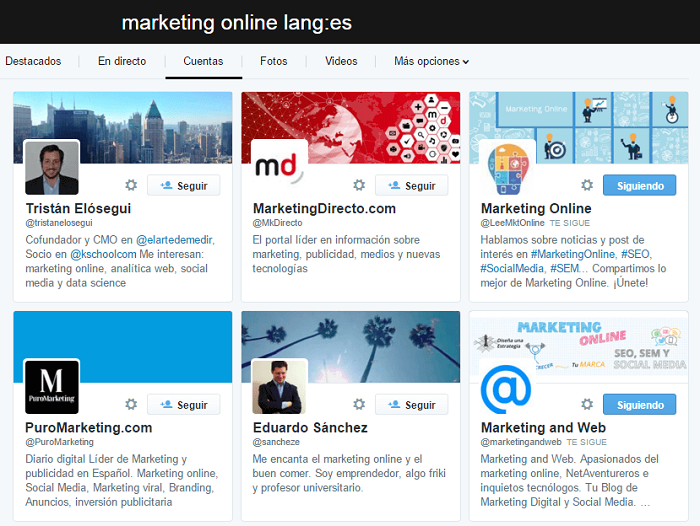Viewport: 700px width, 526px height.
Task: Click gear icon on PuroMarketing.com card
Action: coord(131,404)
